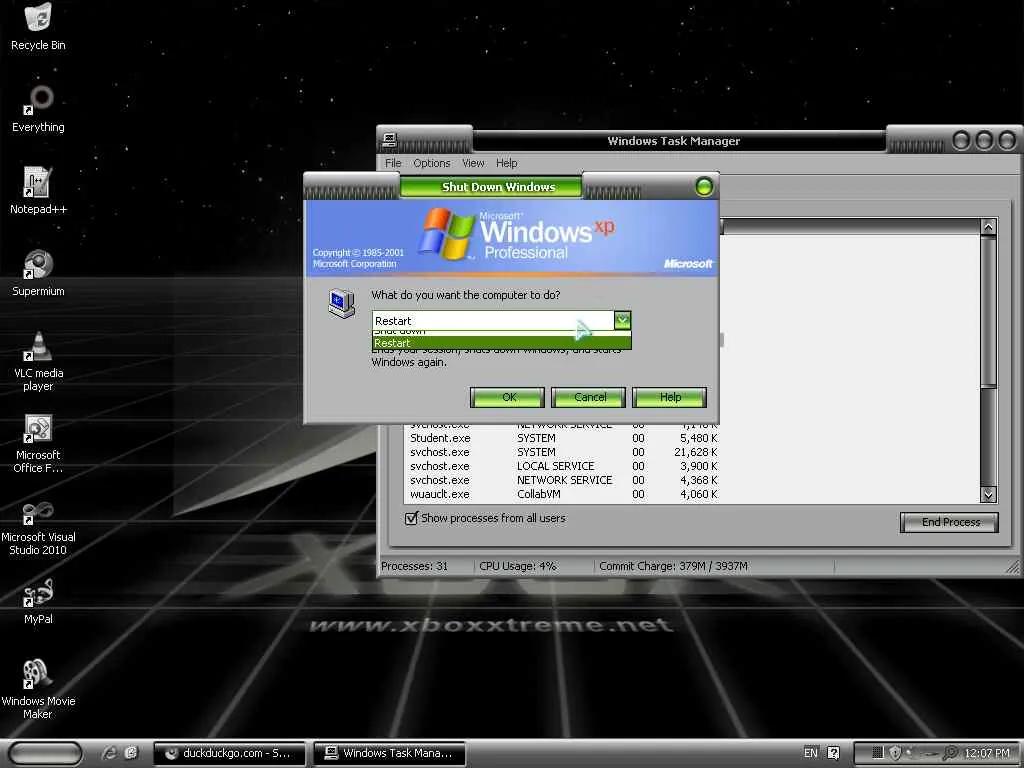Viewport: 1024px width, 768px height.
Task: Open the Options menu in Task Manager
Action: 432,163
